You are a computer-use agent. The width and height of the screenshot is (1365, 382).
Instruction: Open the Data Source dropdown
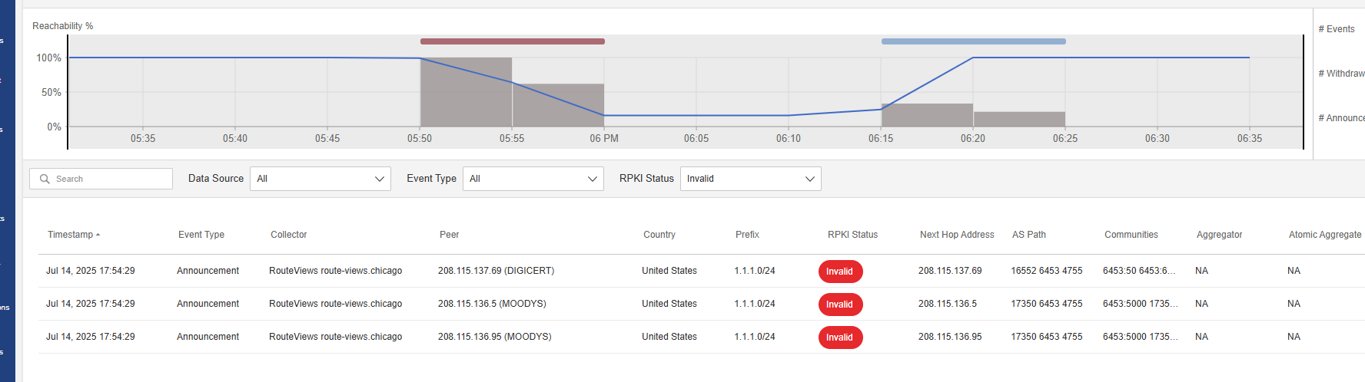click(320, 179)
